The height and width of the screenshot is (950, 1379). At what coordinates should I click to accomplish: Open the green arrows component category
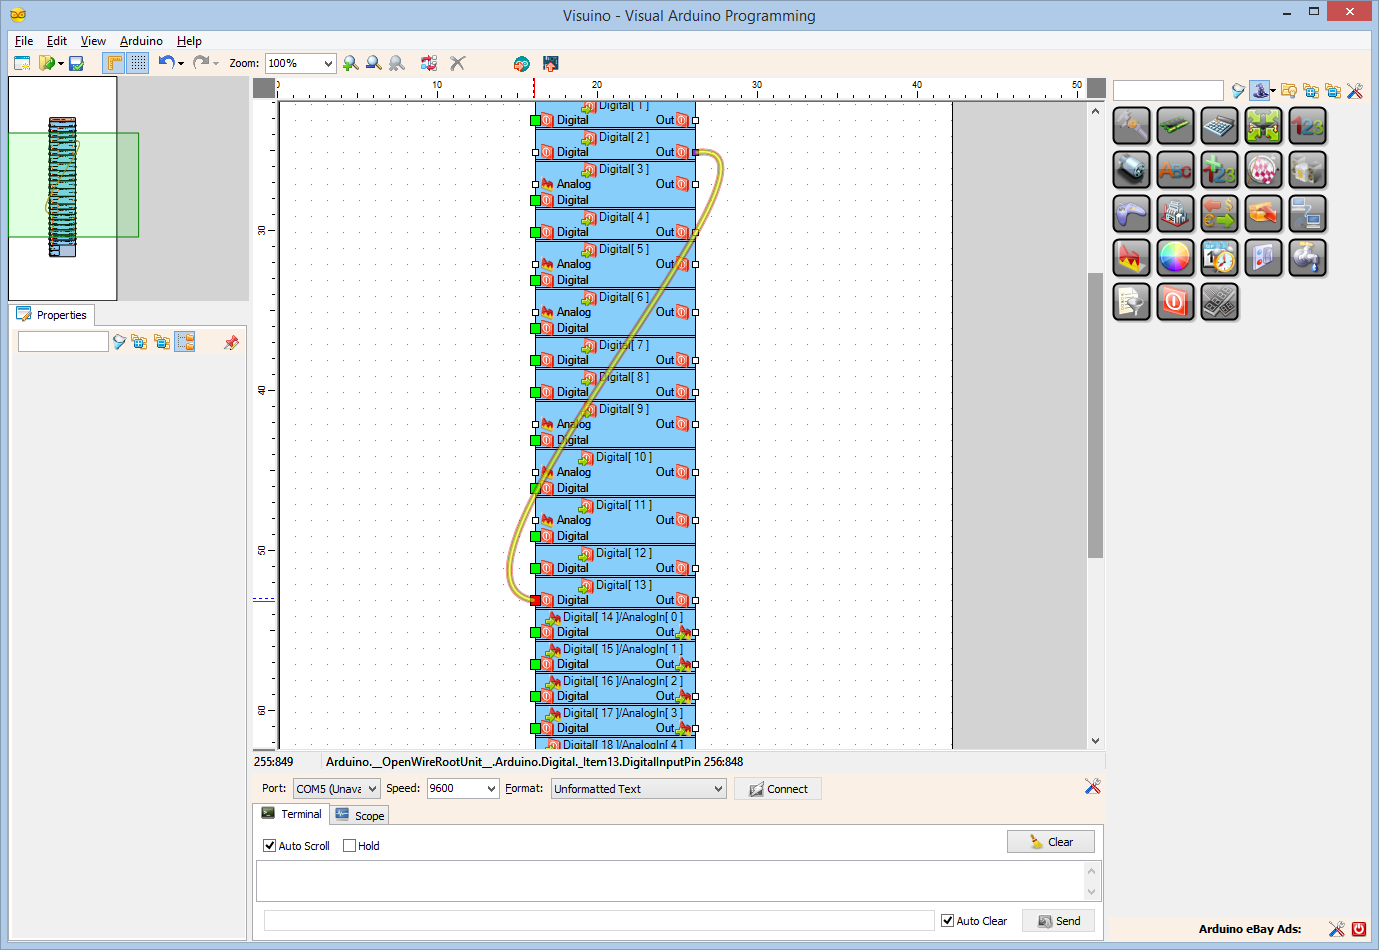1263,126
